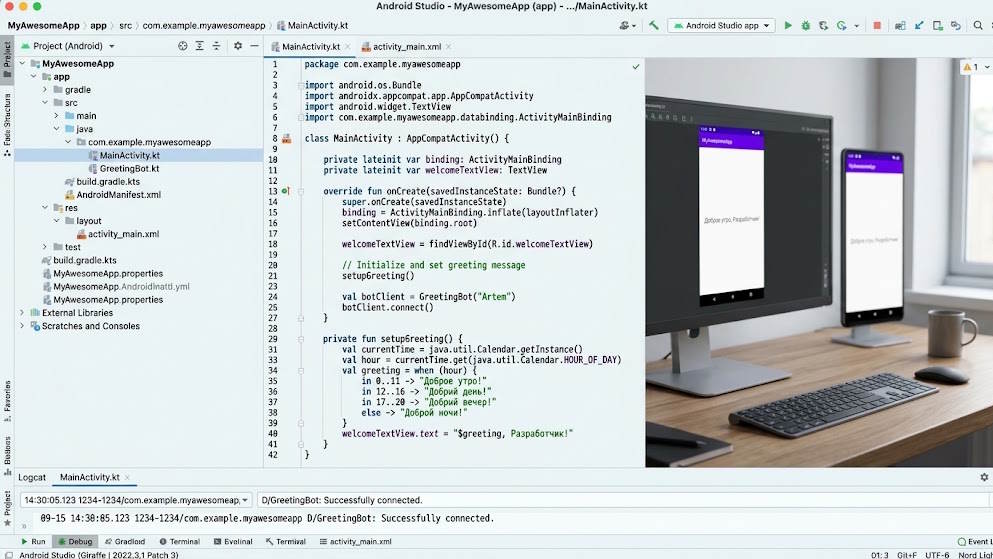Screen dimensions: 993x559
Task: Click the blue arrow update icon
Action: click(x=919, y=25)
